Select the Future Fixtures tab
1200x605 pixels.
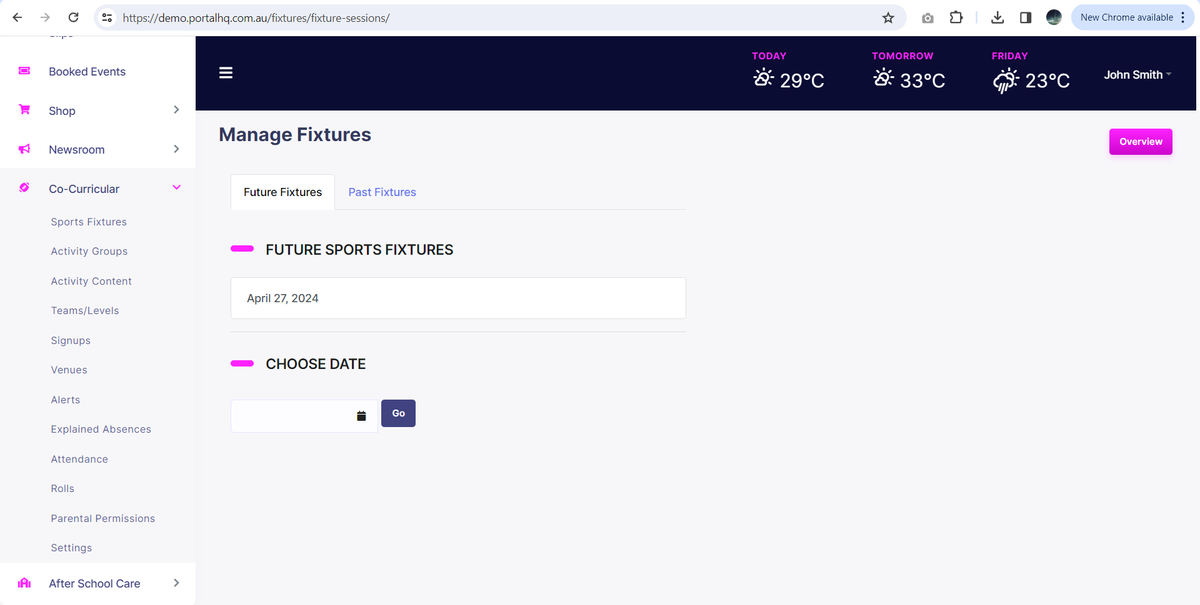[282, 191]
